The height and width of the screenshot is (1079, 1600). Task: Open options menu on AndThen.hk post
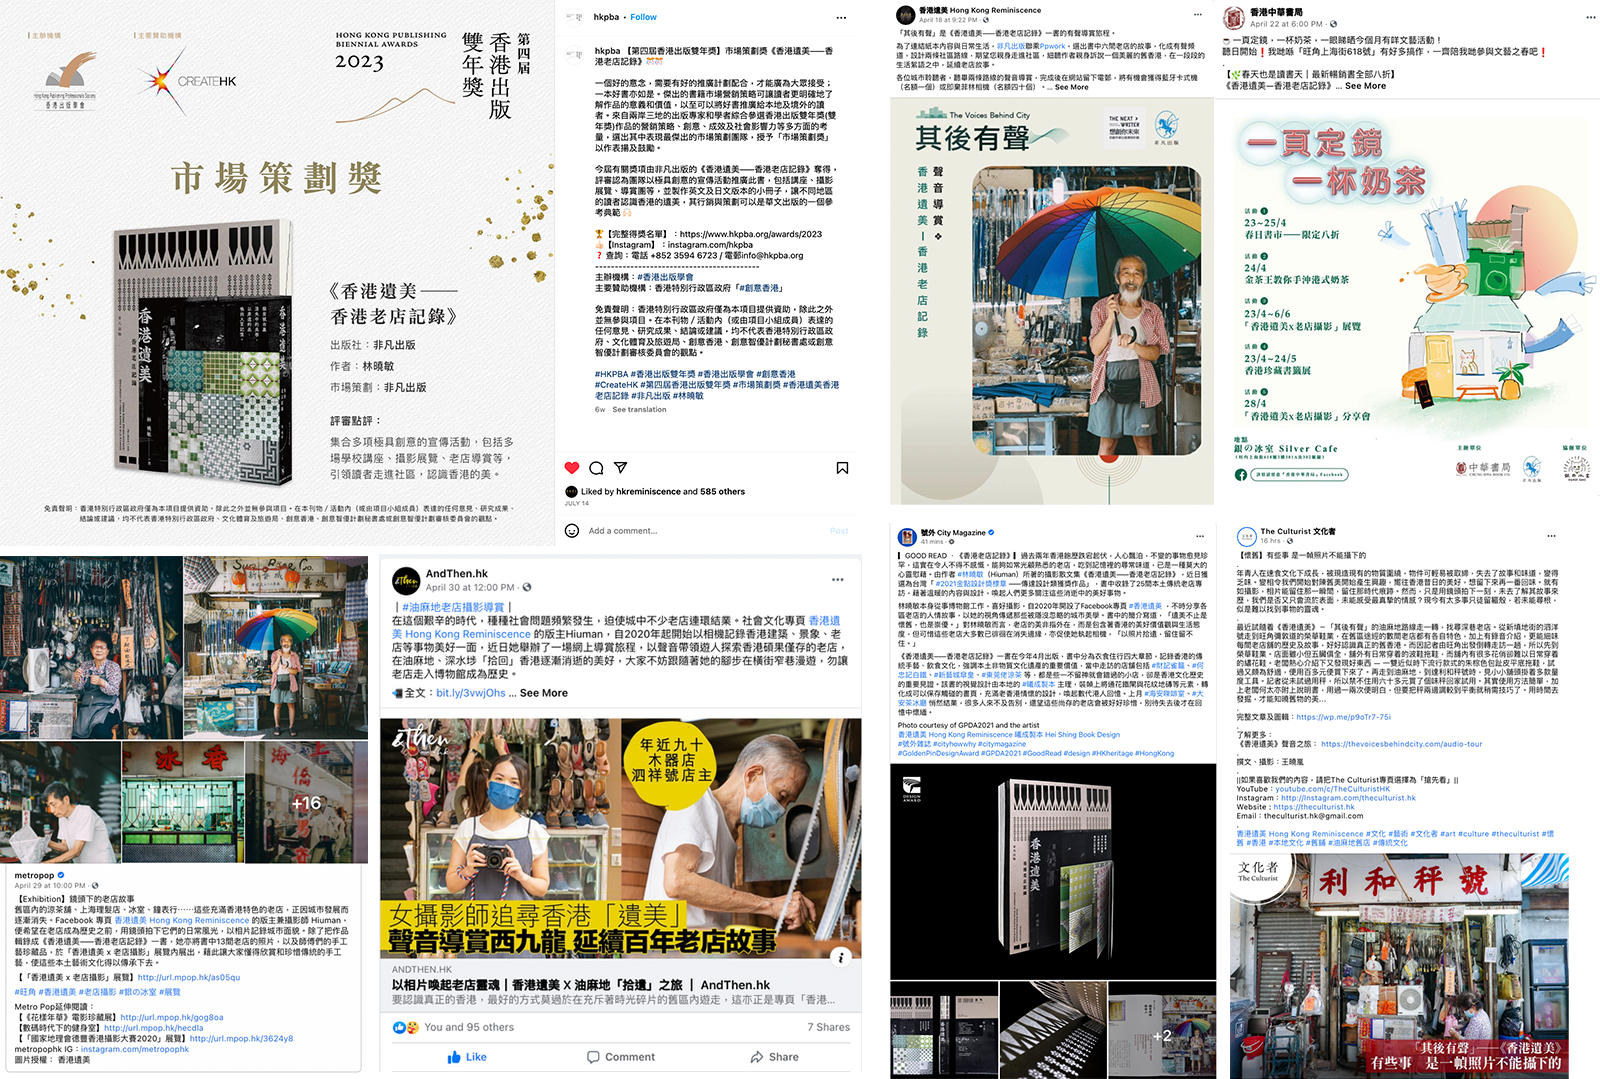click(x=837, y=580)
